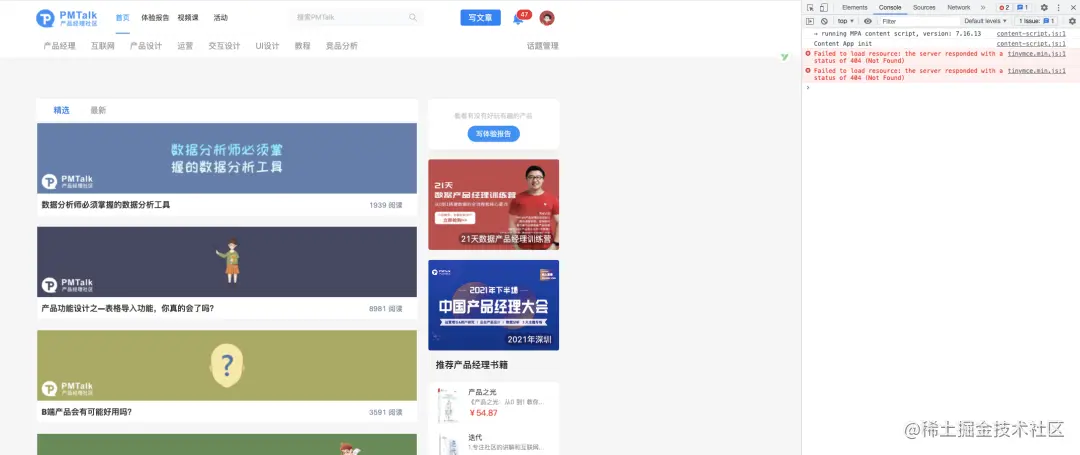Screen dimensions: 1080x455
Task: Open 体验报告 in top navigation
Action: pos(155,18)
